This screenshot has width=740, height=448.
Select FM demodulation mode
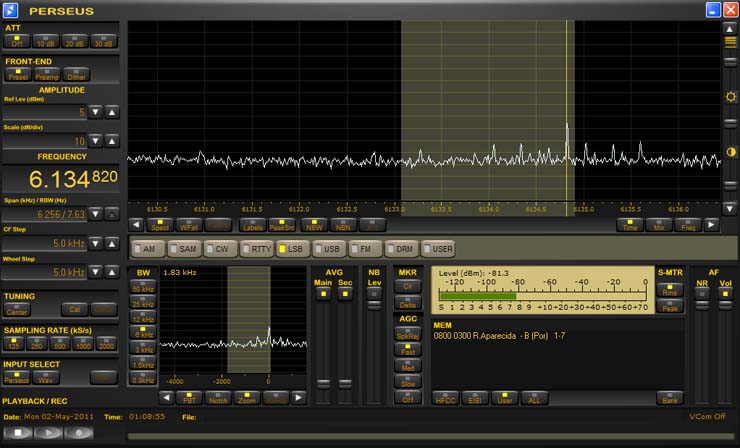pyautogui.click(x=365, y=249)
